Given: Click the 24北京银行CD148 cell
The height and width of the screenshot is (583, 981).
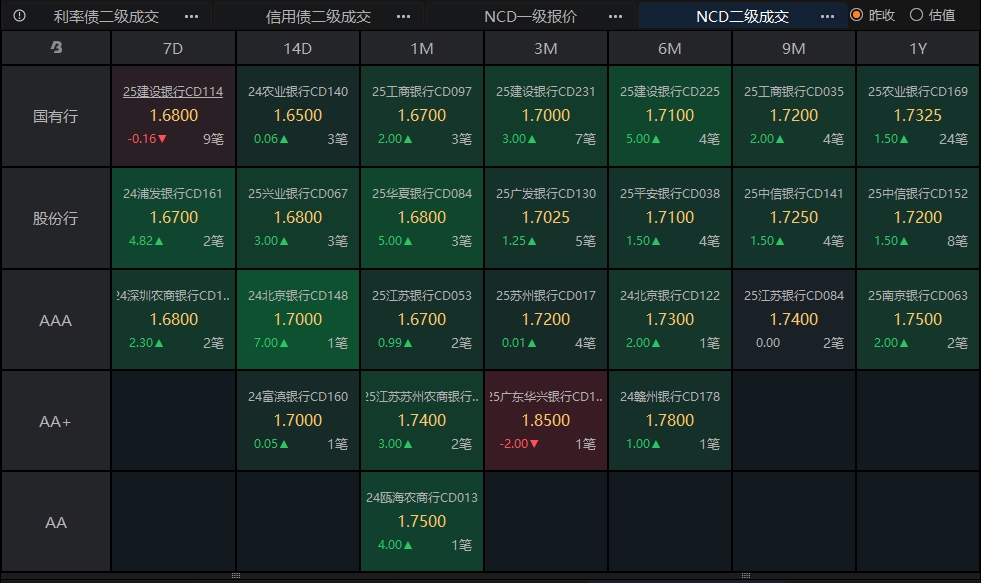Looking at the screenshot, I should tap(298, 320).
